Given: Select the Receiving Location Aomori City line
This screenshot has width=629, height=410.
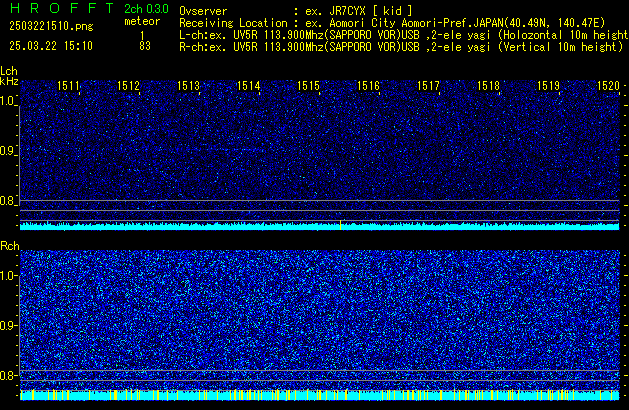Looking at the screenshot, I should pos(392,23).
